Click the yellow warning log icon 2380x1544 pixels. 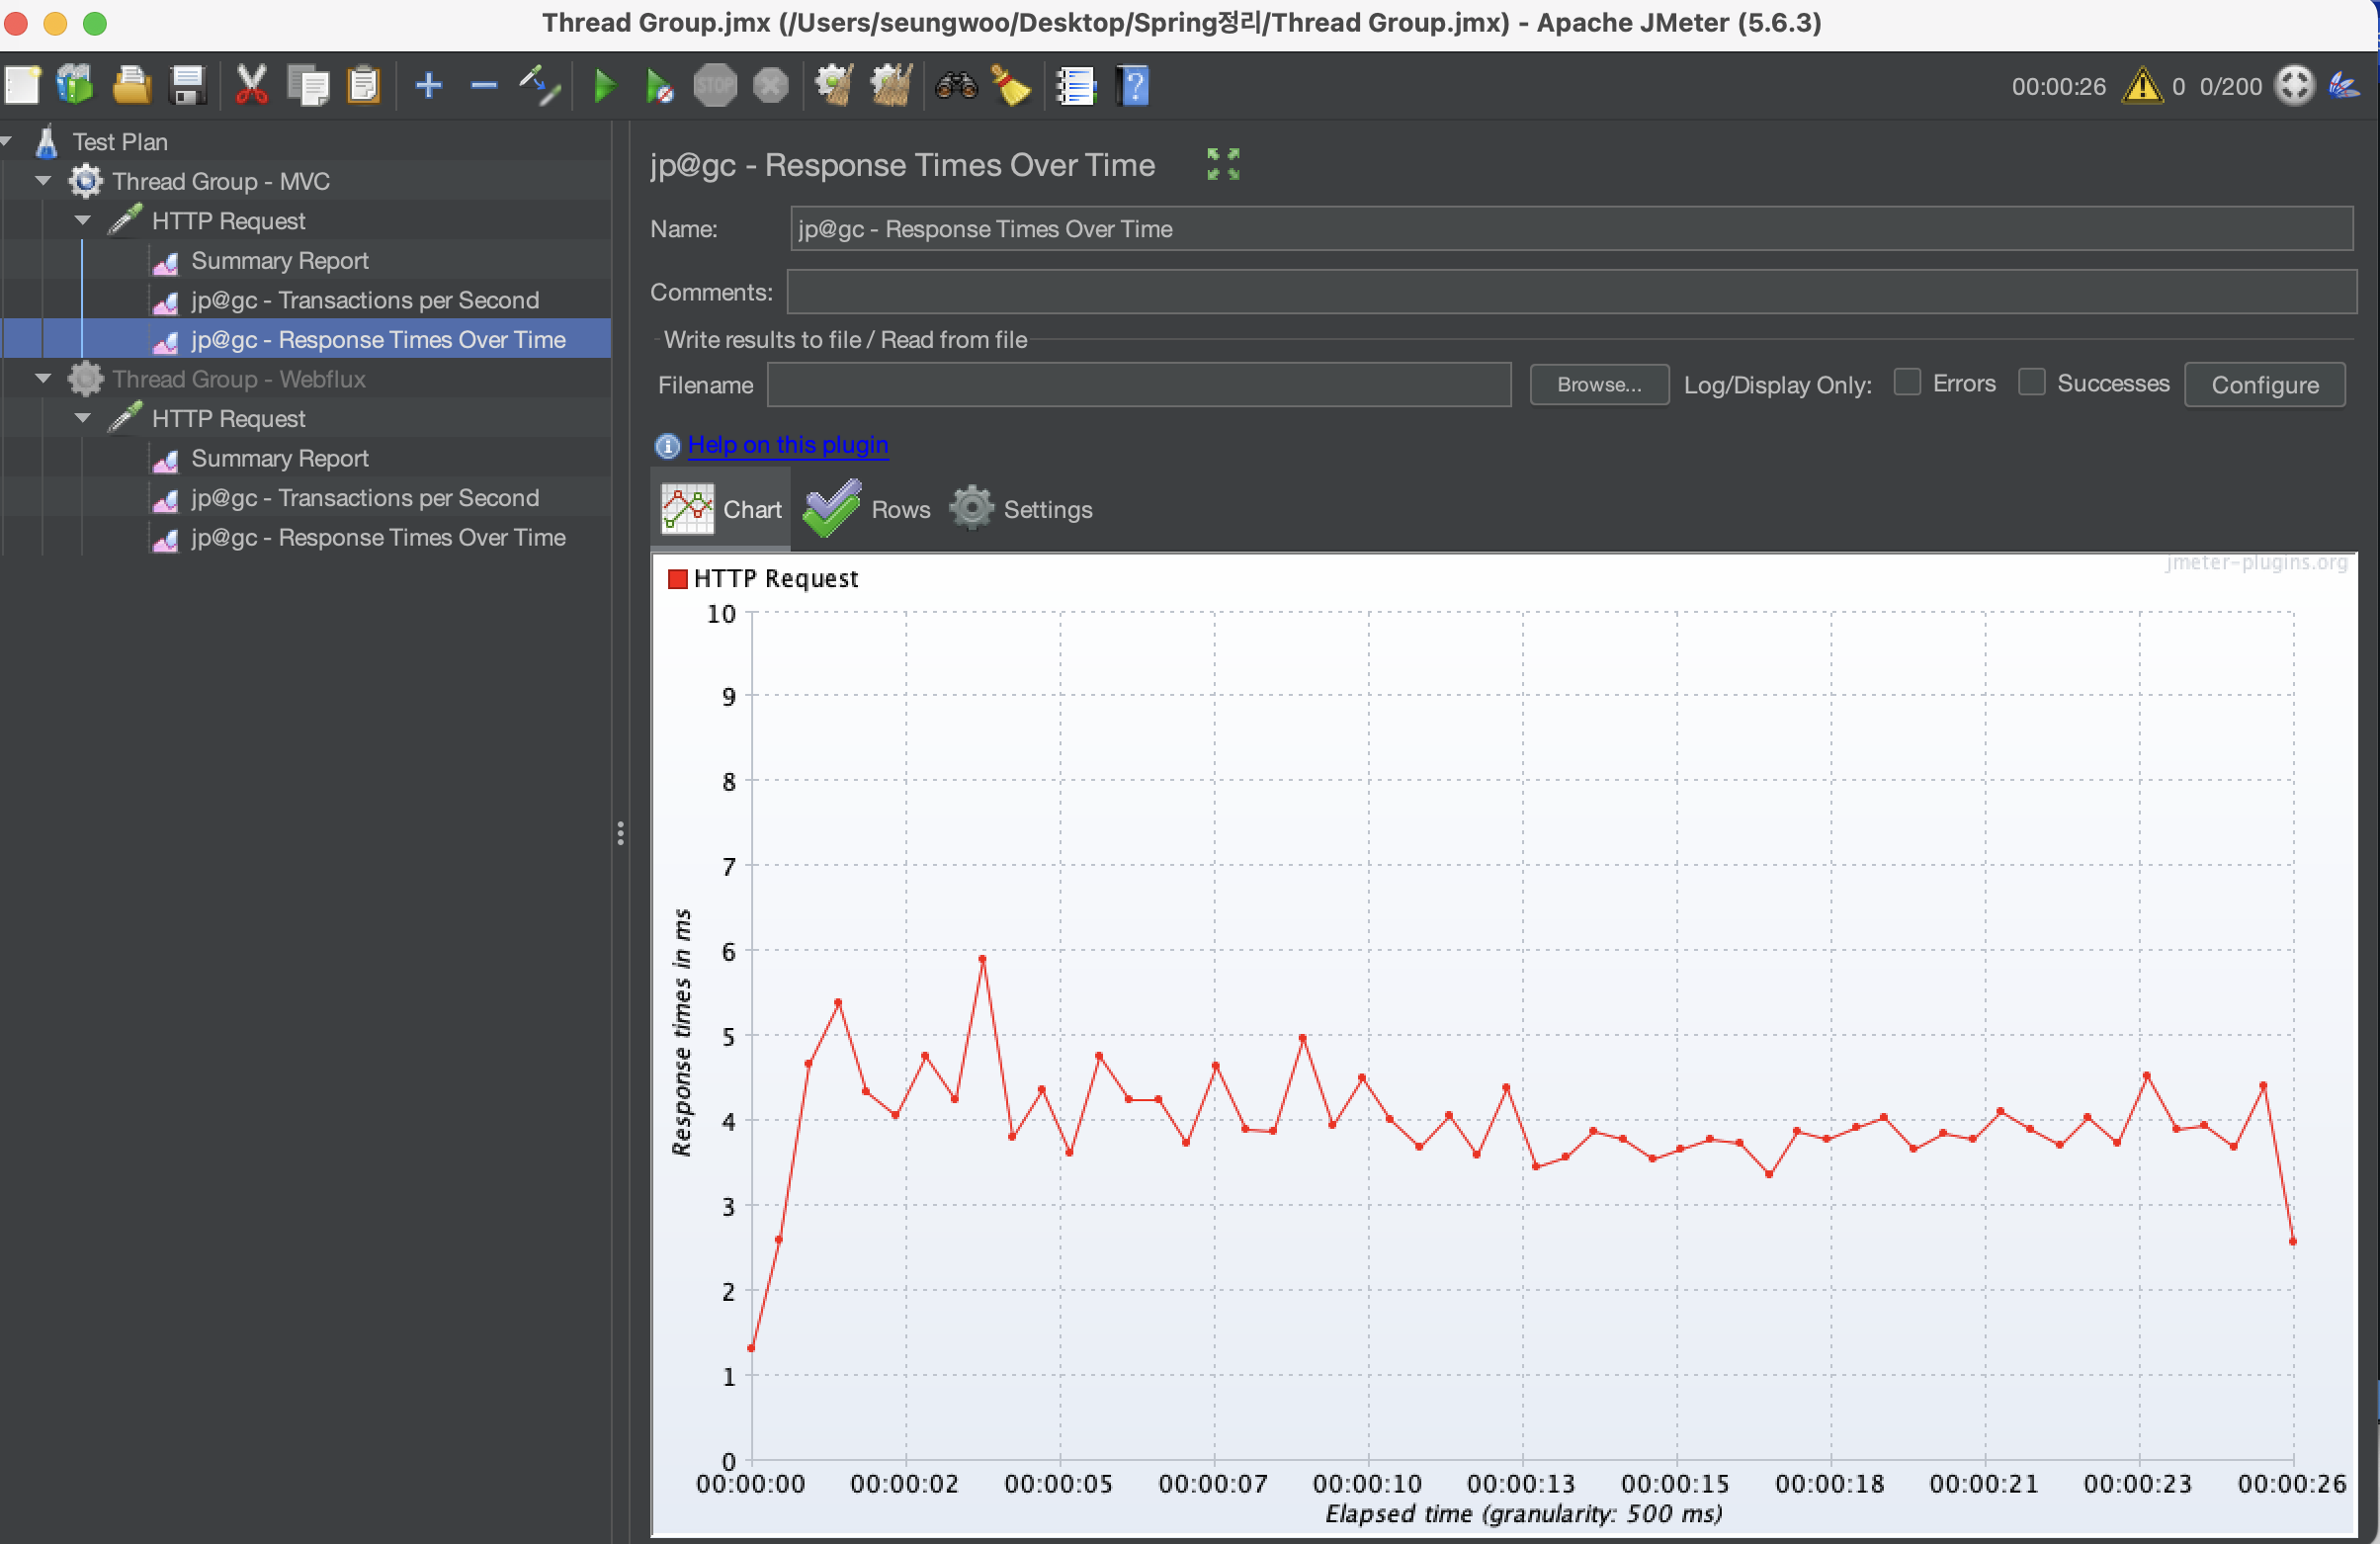2142,86
